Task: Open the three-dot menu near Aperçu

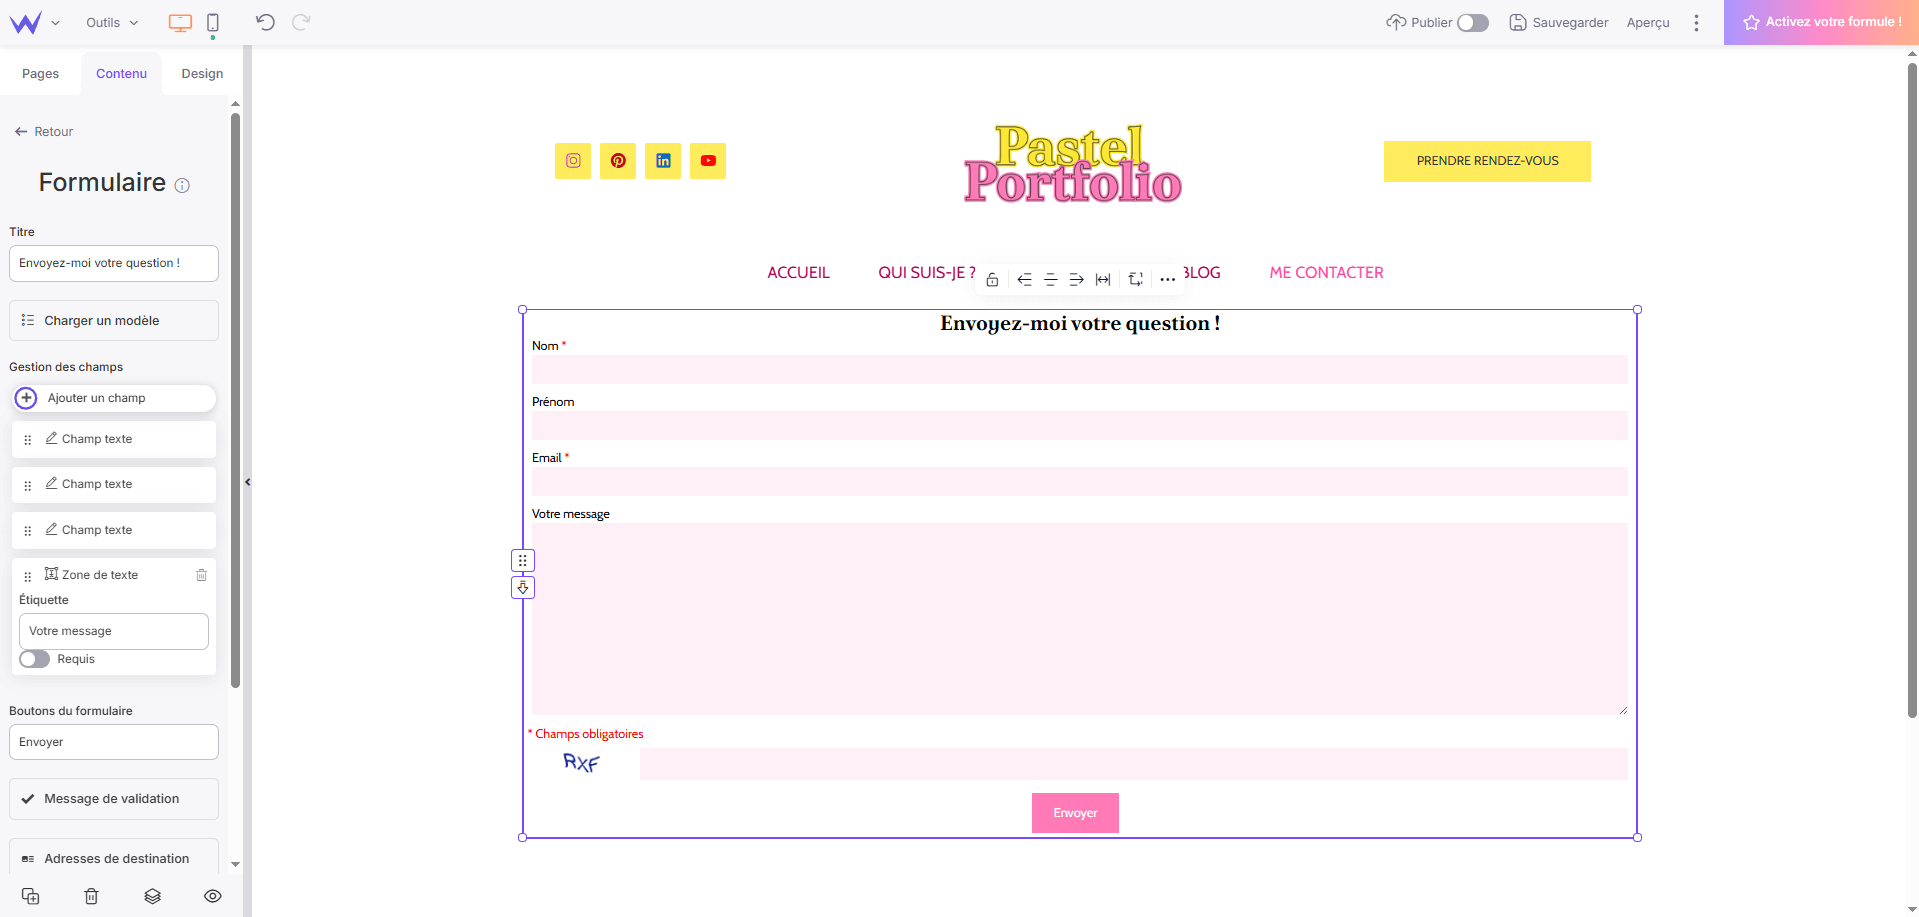Action: coord(1696,22)
